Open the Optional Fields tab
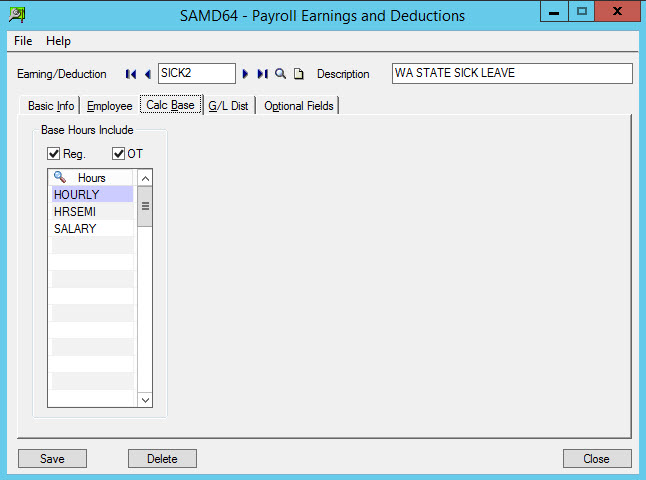 coord(299,106)
